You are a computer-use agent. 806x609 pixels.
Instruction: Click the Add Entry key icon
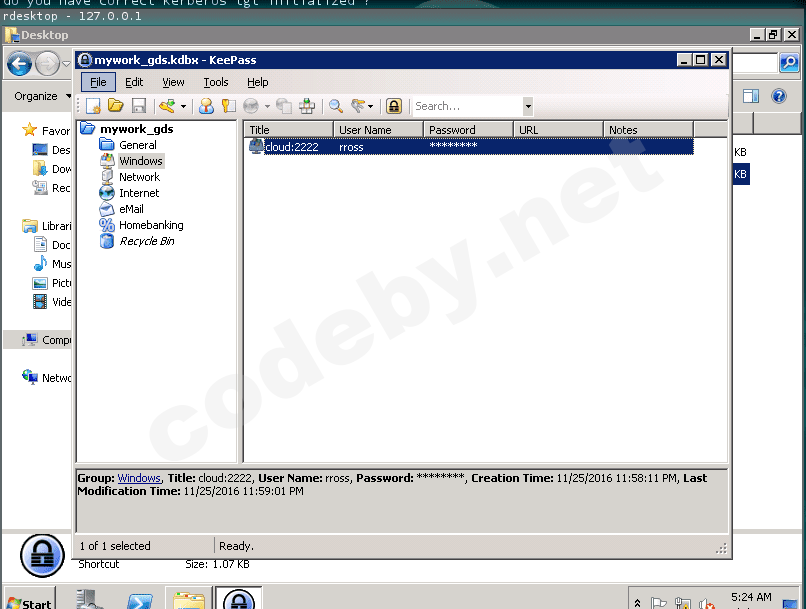coord(166,106)
